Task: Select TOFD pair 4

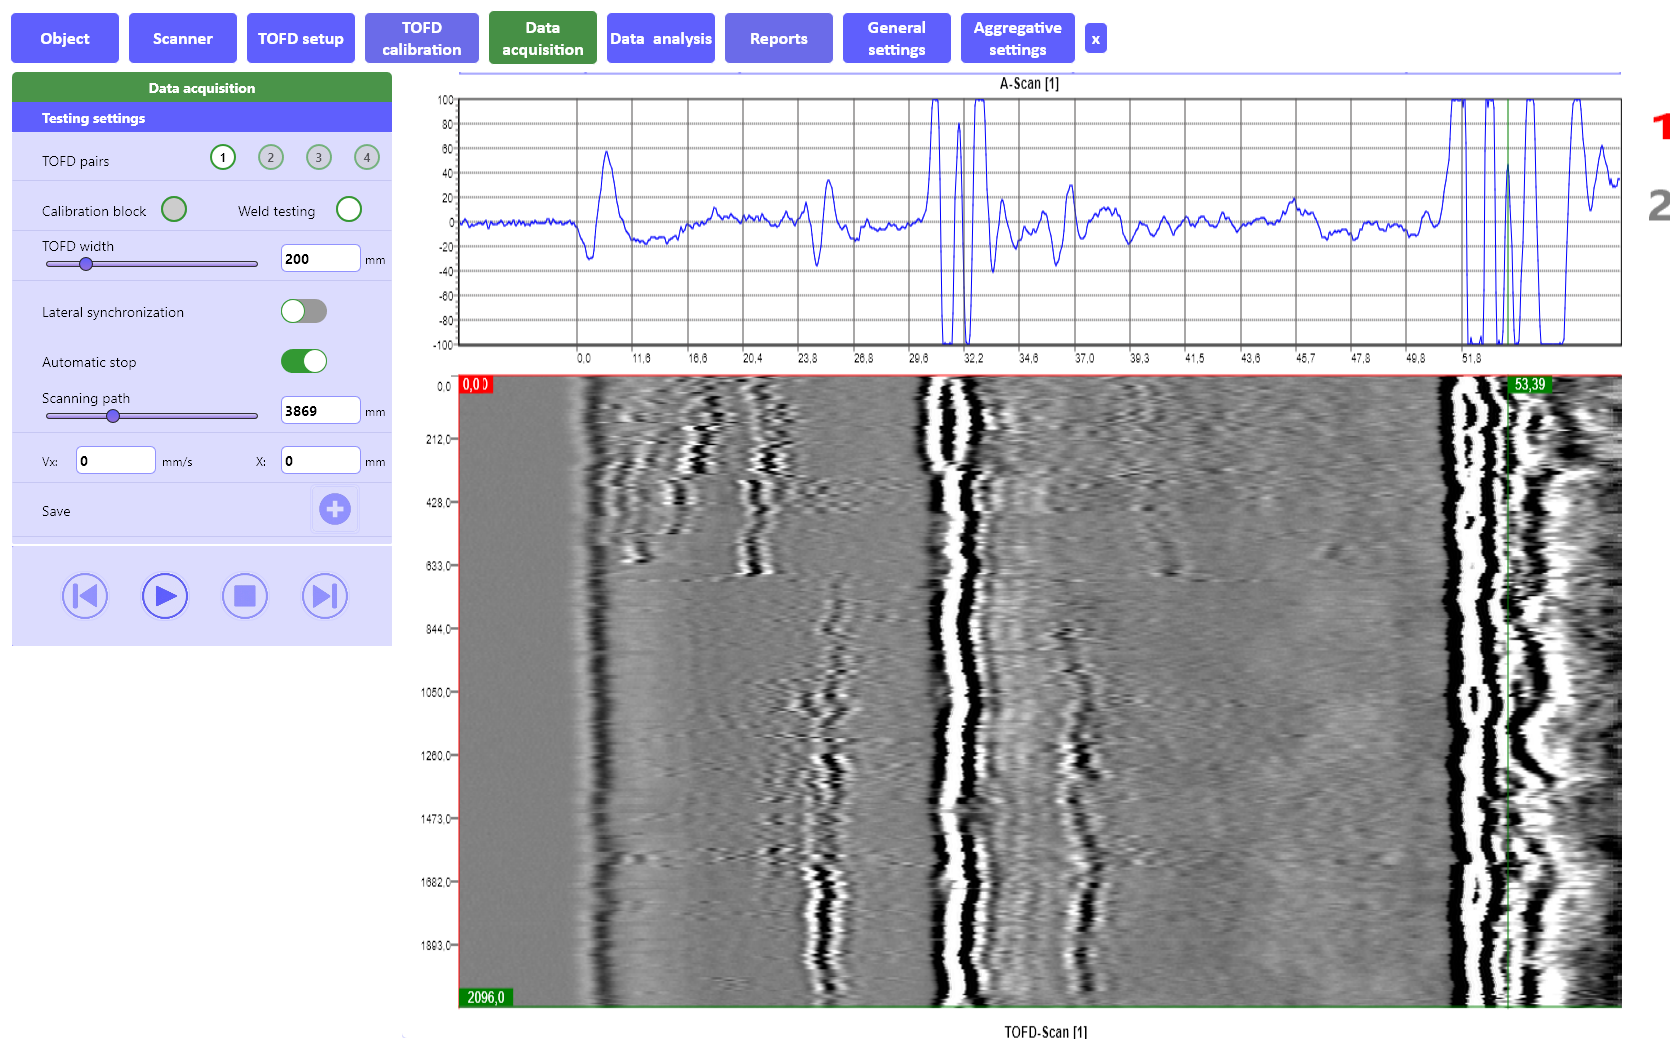Action: (367, 158)
